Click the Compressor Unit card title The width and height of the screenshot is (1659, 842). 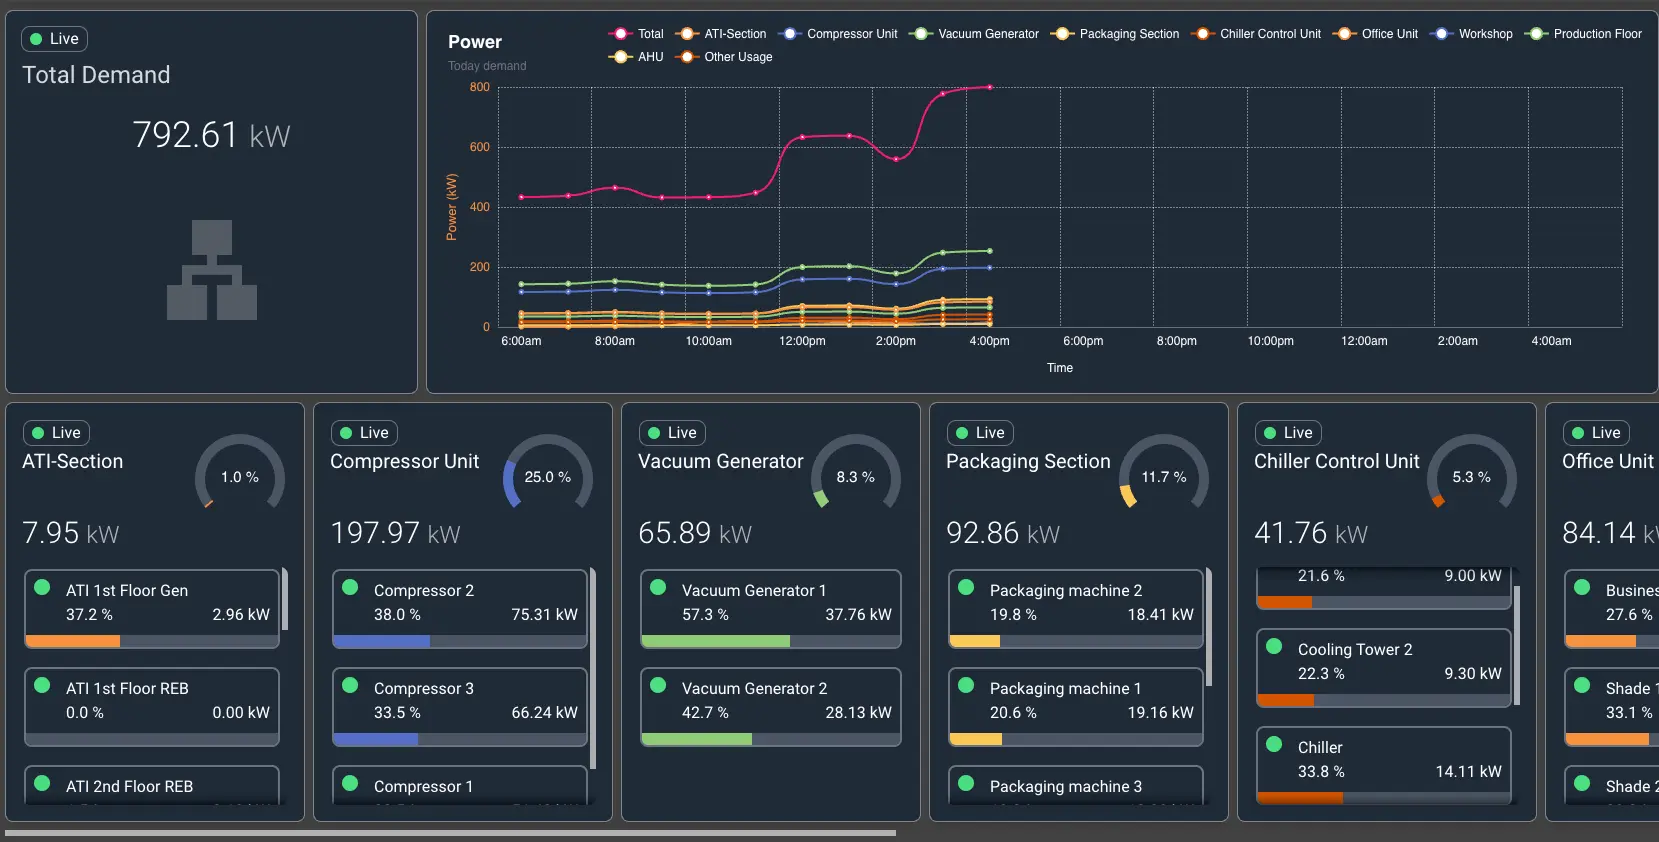(x=405, y=461)
